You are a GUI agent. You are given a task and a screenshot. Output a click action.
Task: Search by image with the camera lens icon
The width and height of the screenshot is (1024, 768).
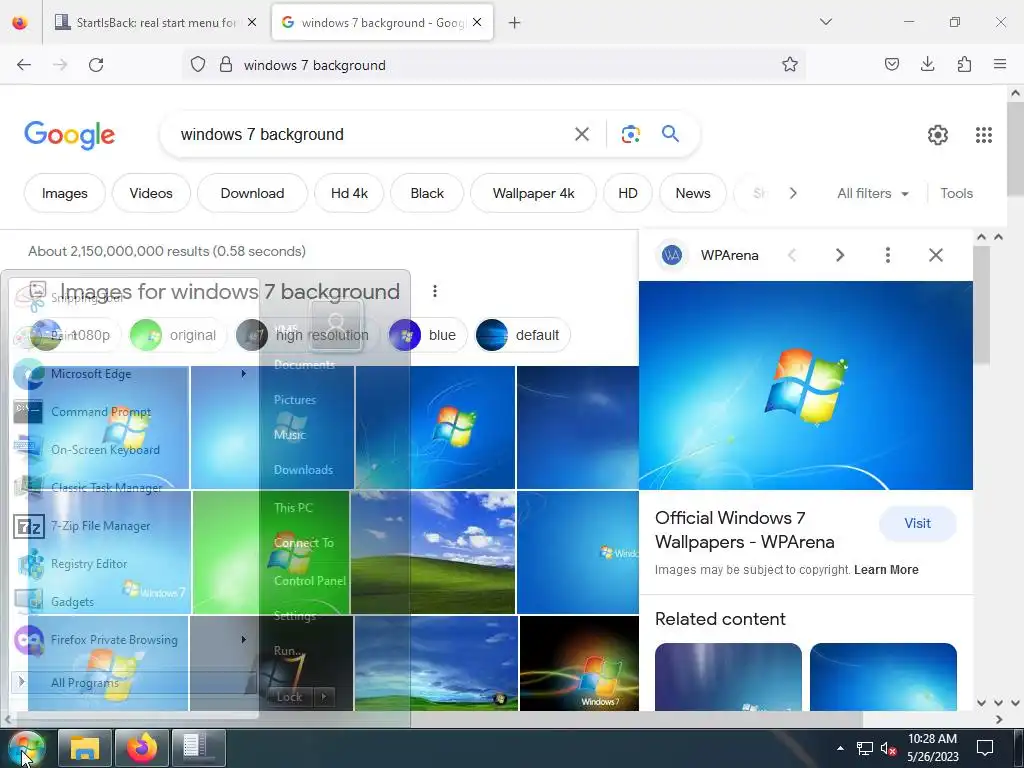[x=630, y=135]
